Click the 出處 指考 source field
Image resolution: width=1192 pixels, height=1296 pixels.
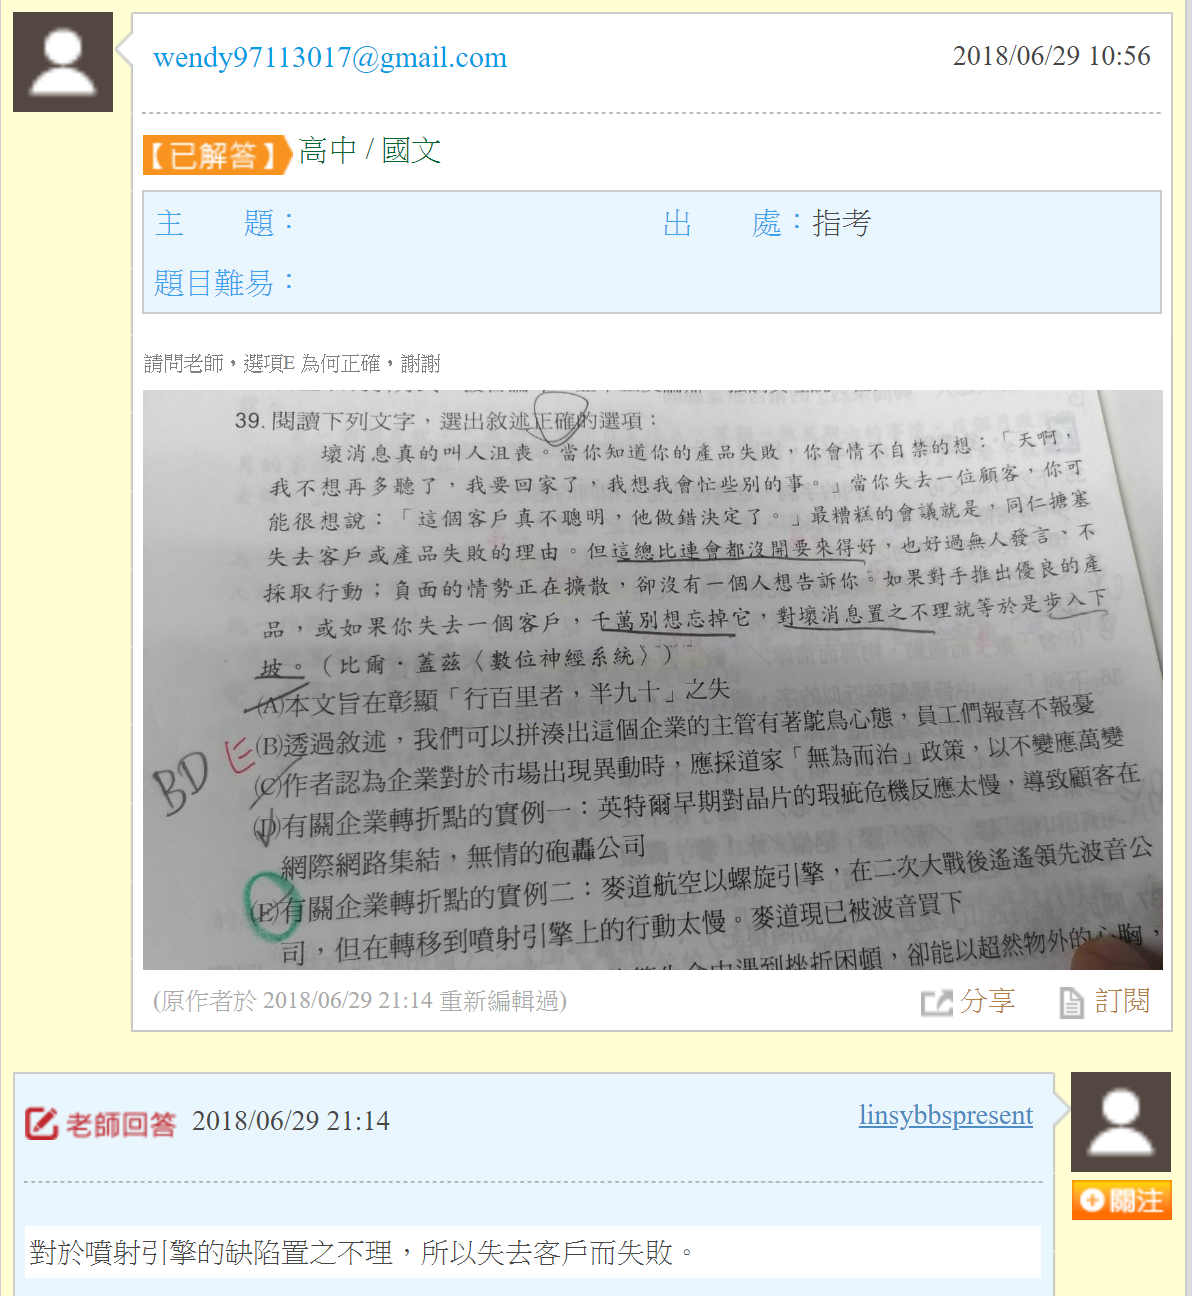point(767,223)
